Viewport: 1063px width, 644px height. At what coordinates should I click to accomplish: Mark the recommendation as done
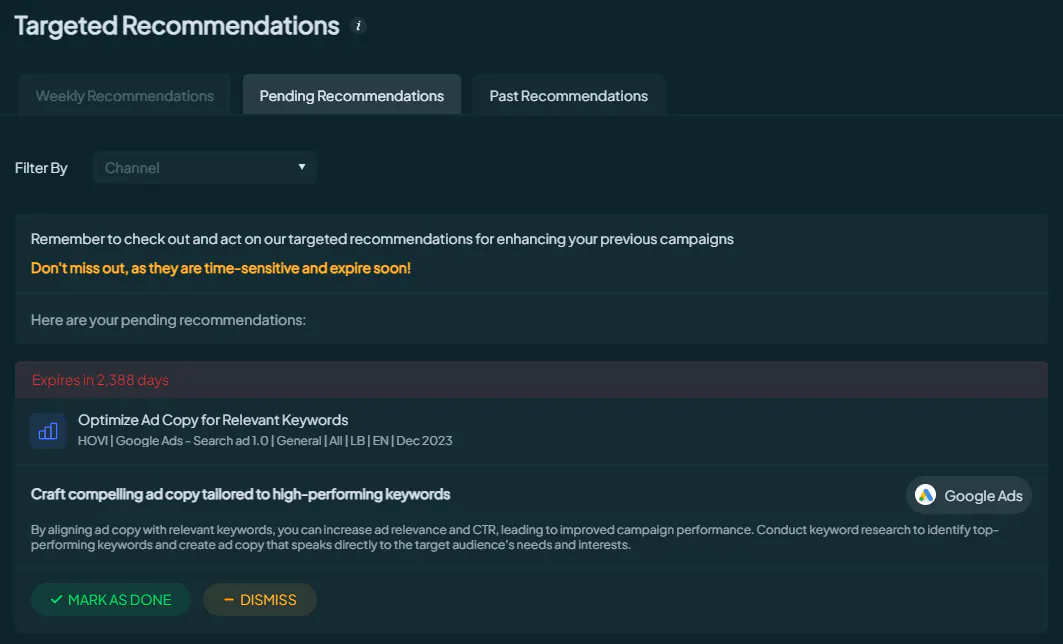[111, 599]
